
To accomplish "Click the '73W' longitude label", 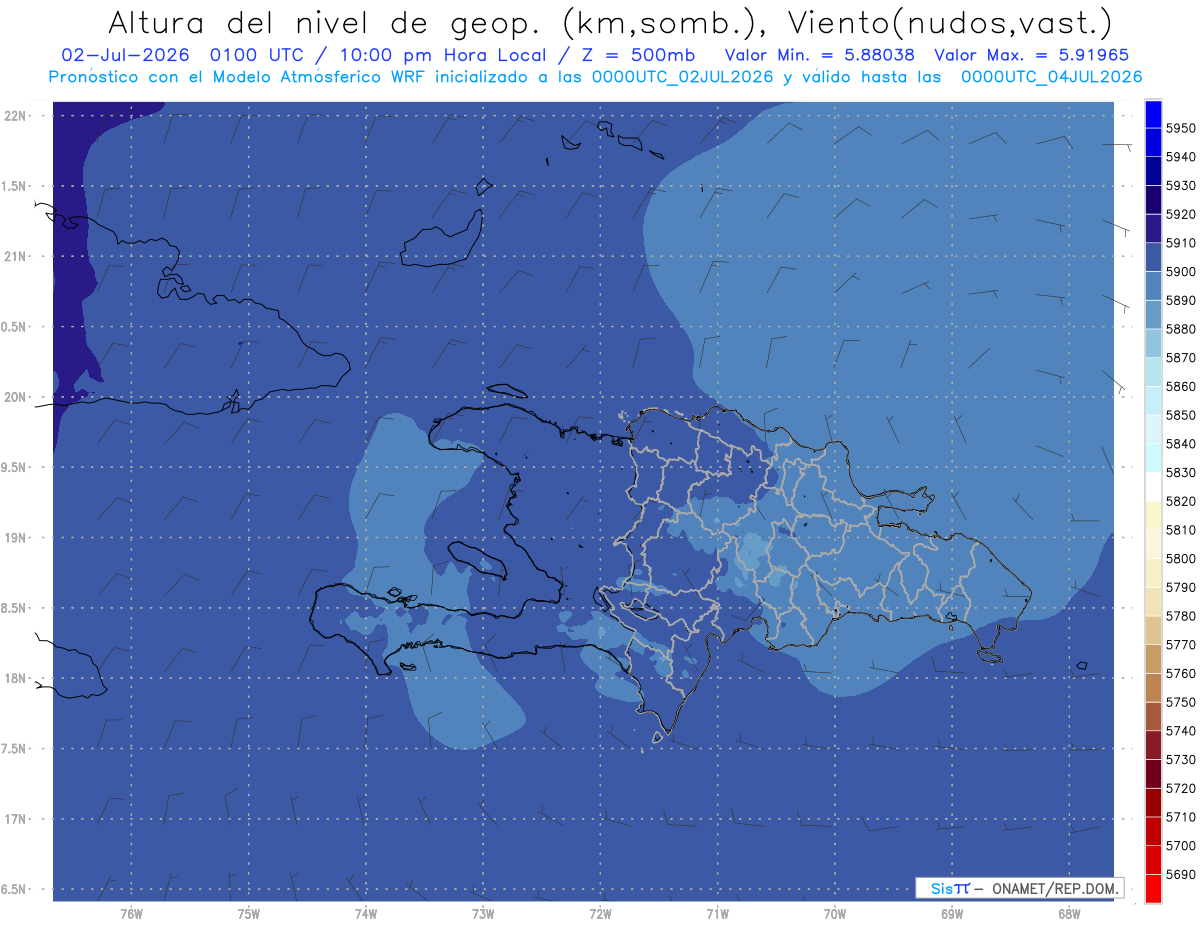I will [x=483, y=914].
